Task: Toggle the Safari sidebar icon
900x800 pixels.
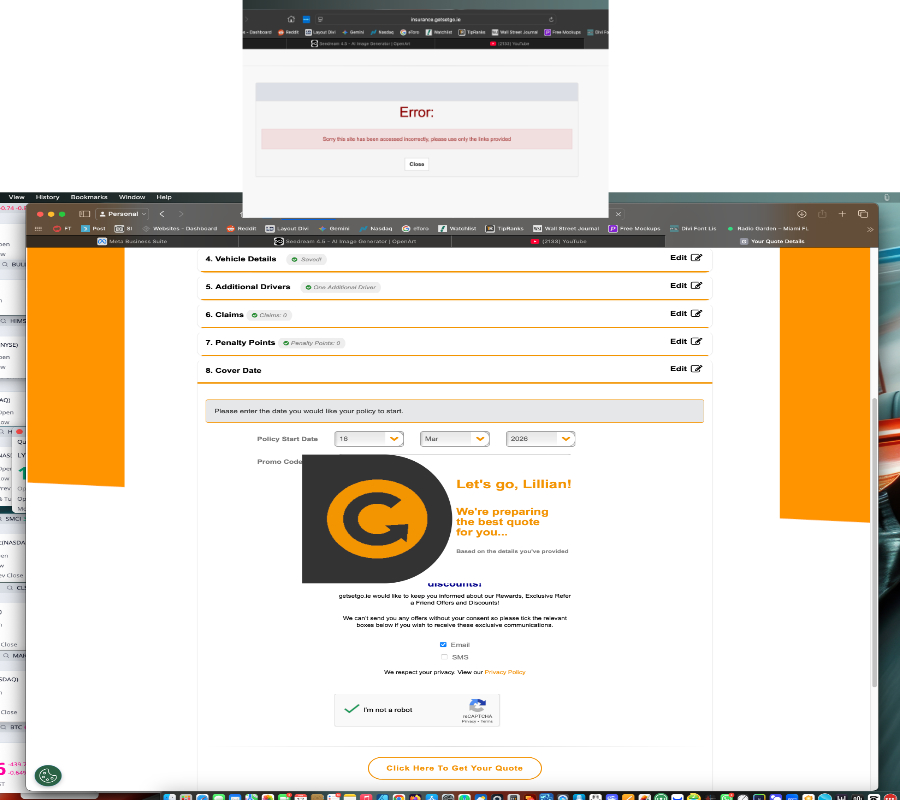Action: (x=84, y=214)
